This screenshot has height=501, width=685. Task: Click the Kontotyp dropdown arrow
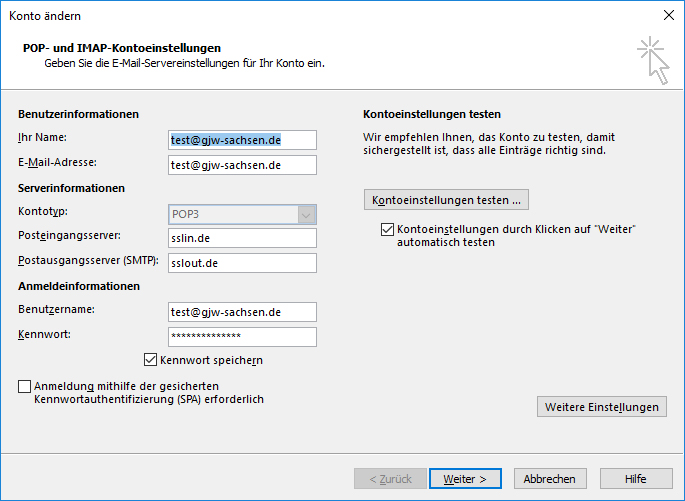coord(306,214)
